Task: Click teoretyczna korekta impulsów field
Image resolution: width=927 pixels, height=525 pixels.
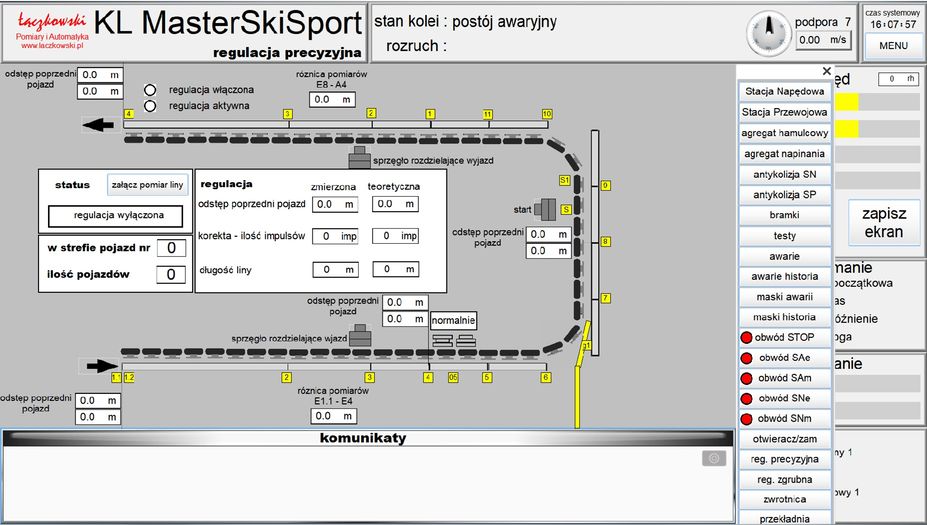Action: pyautogui.click(x=396, y=236)
